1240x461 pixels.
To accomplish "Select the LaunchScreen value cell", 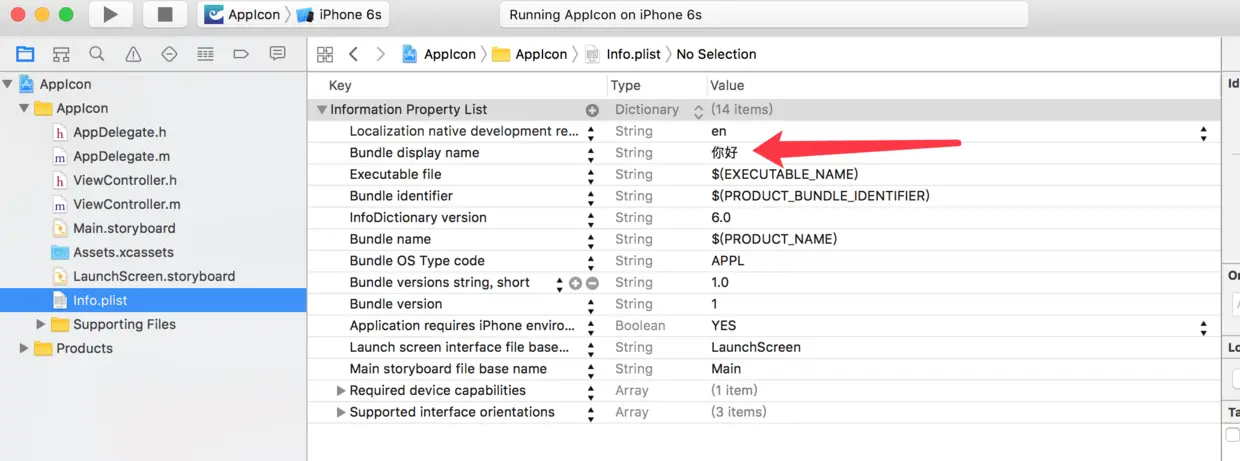I will pyautogui.click(x=756, y=347).
